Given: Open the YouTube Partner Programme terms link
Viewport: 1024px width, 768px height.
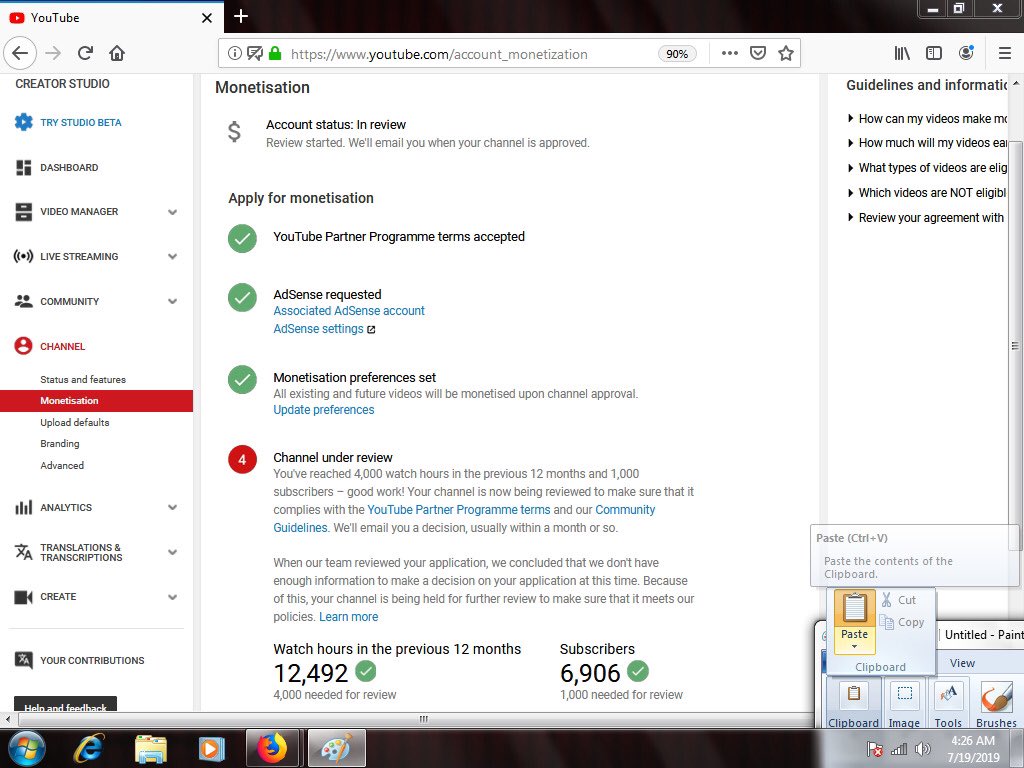Looking at the screenshot, I should click(459, 510).
